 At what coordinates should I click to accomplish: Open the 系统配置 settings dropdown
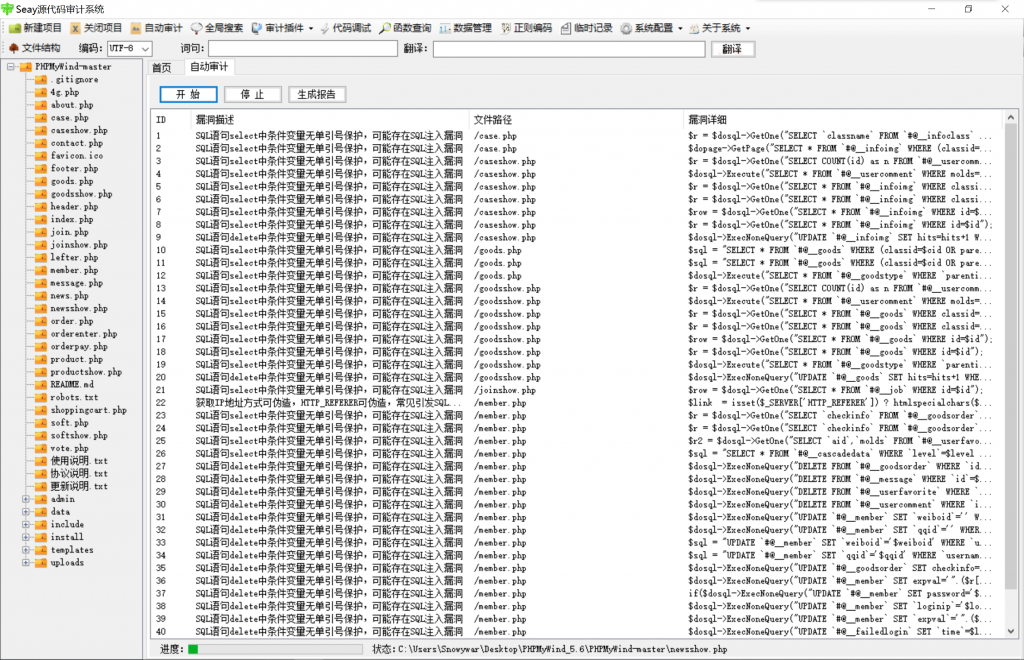click(651, 28)
